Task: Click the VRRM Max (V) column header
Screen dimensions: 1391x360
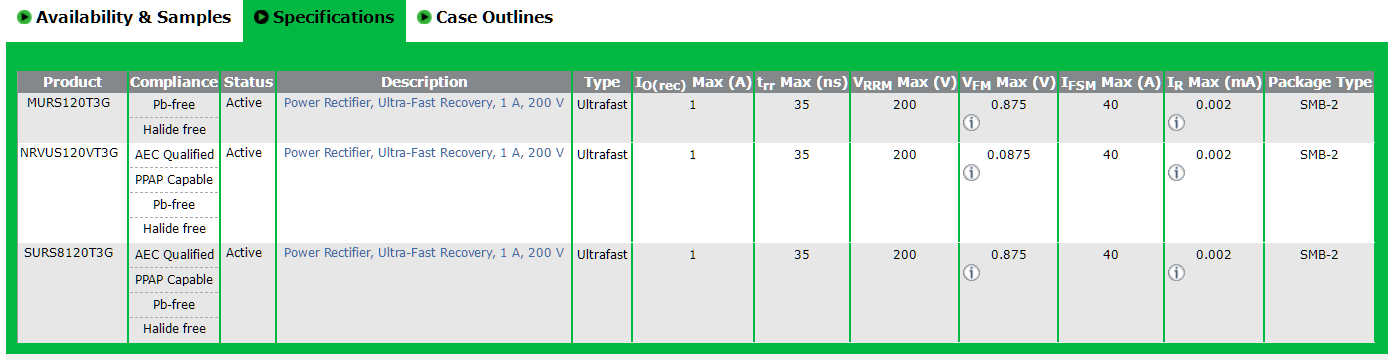Action: (x=905, y=82)
